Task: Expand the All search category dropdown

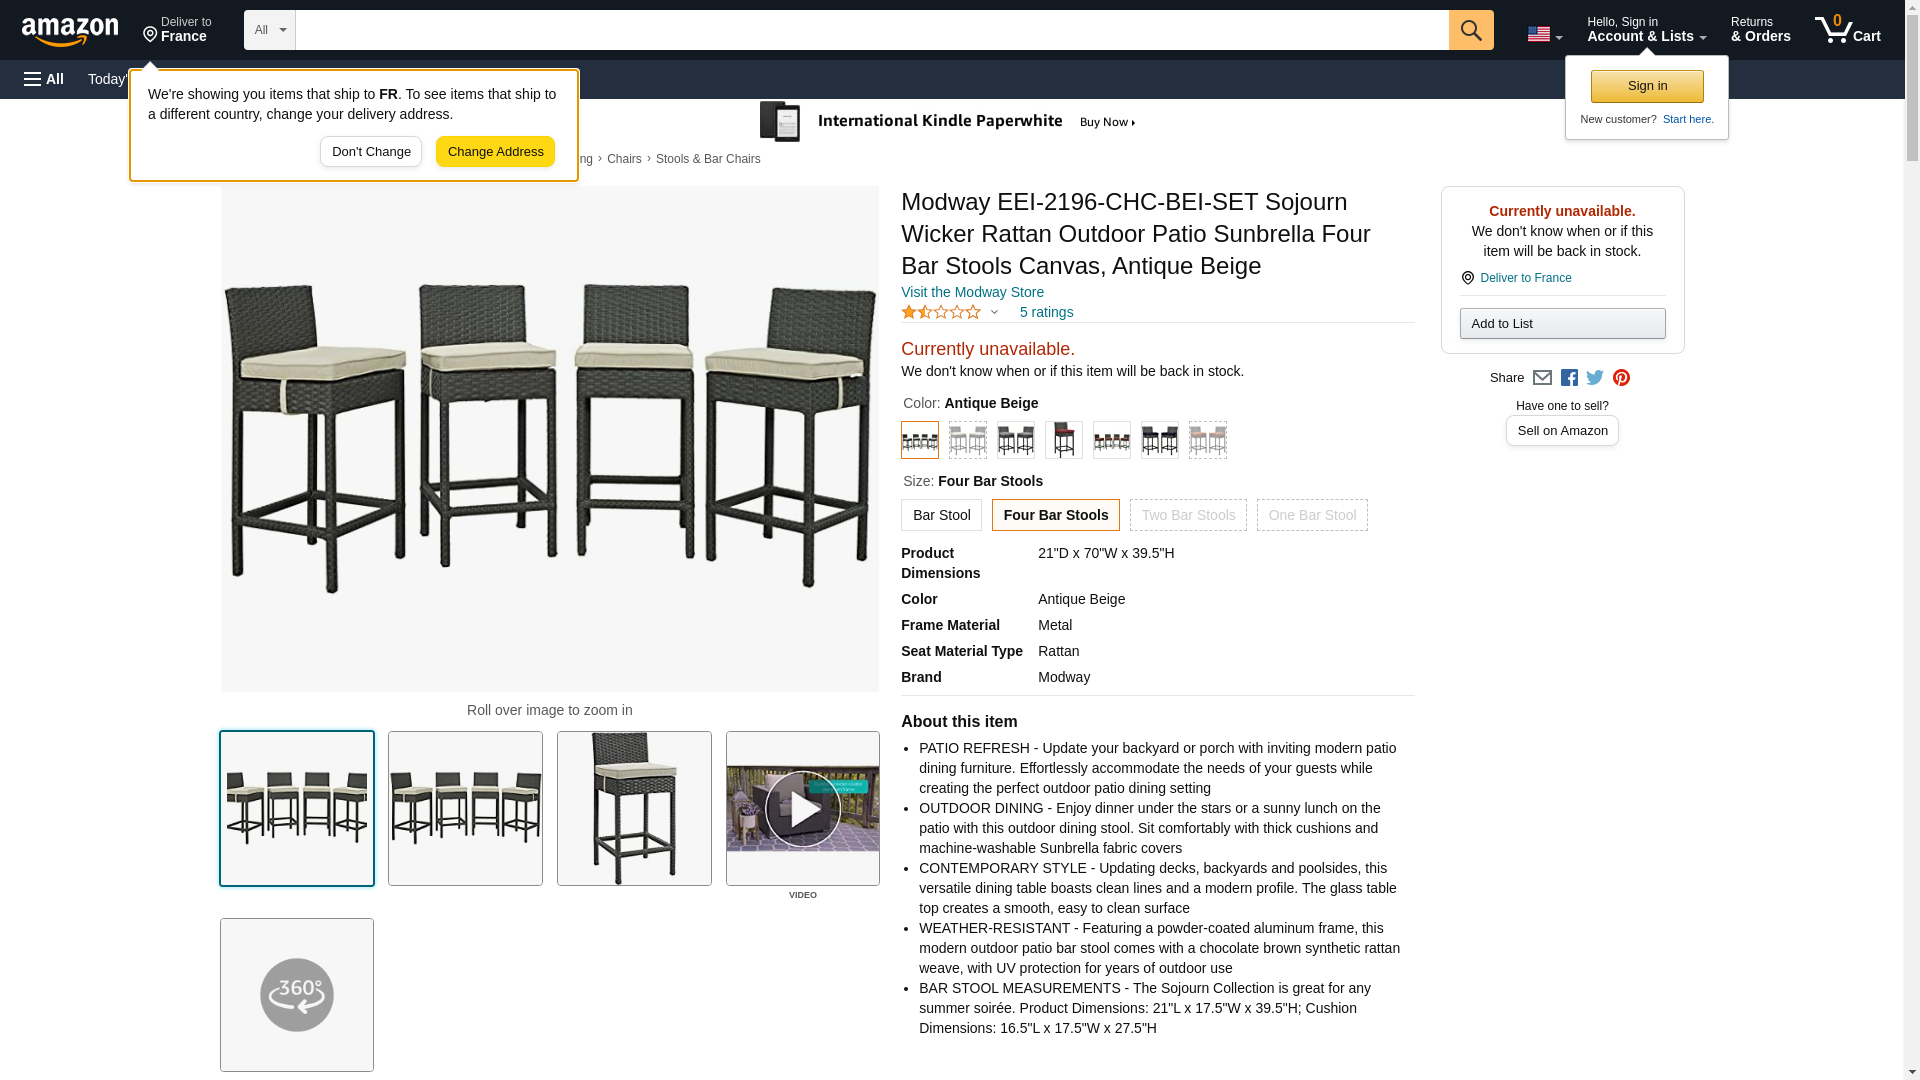Action: [x=269, y=30]
